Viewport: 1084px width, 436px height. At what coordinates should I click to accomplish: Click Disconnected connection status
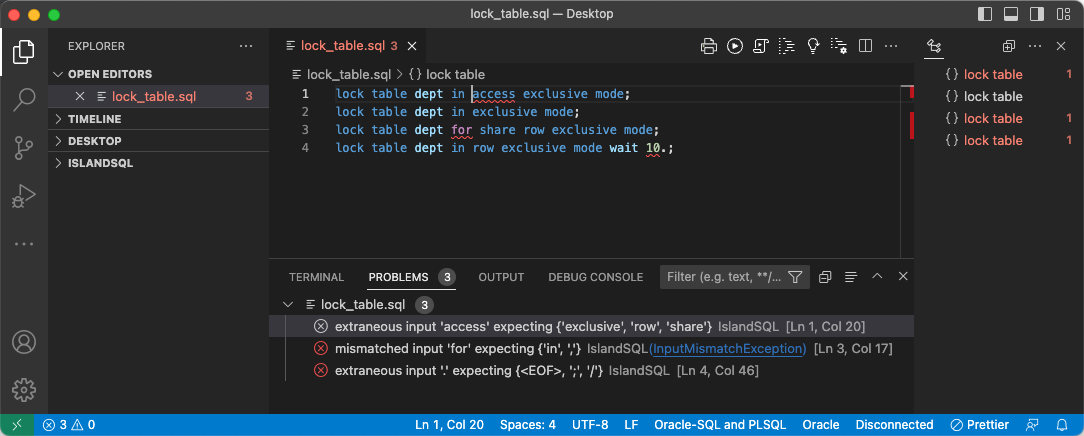point(894,425)
